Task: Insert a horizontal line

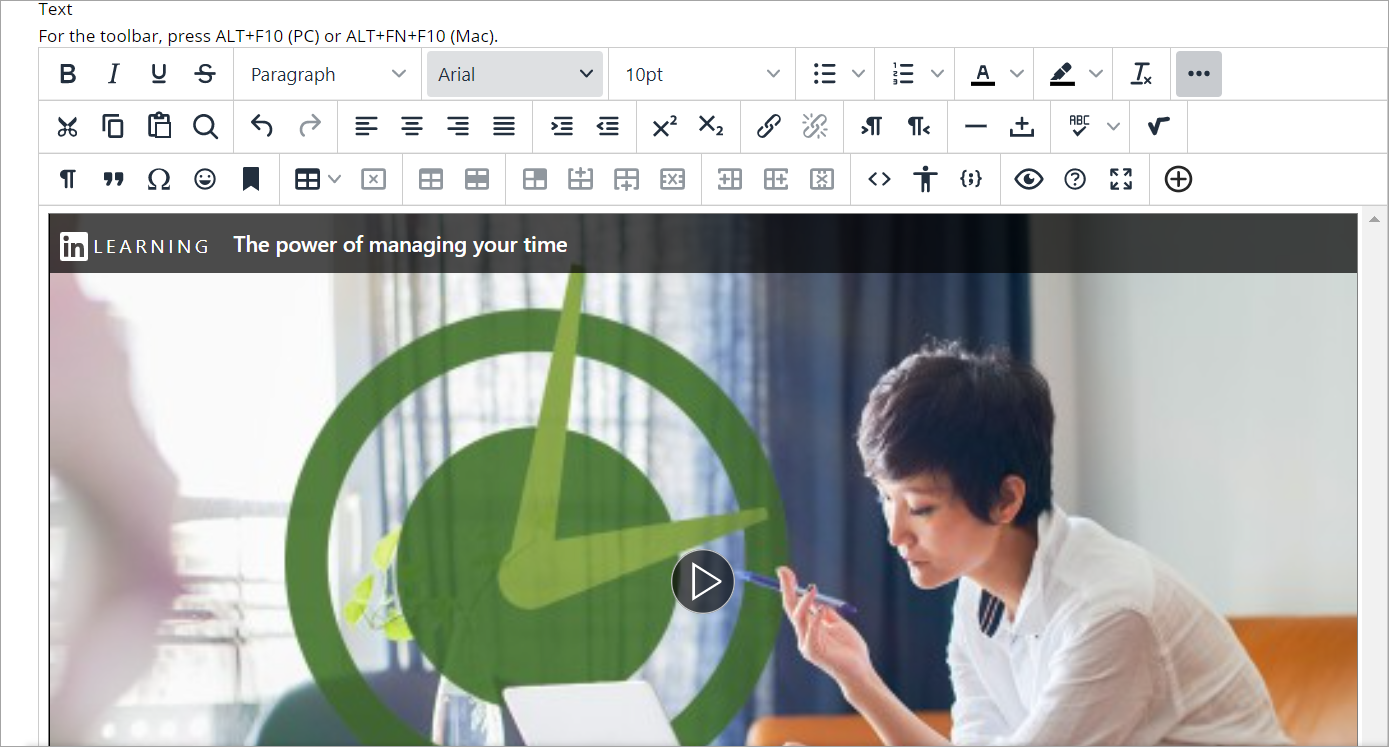Action: 976,126
